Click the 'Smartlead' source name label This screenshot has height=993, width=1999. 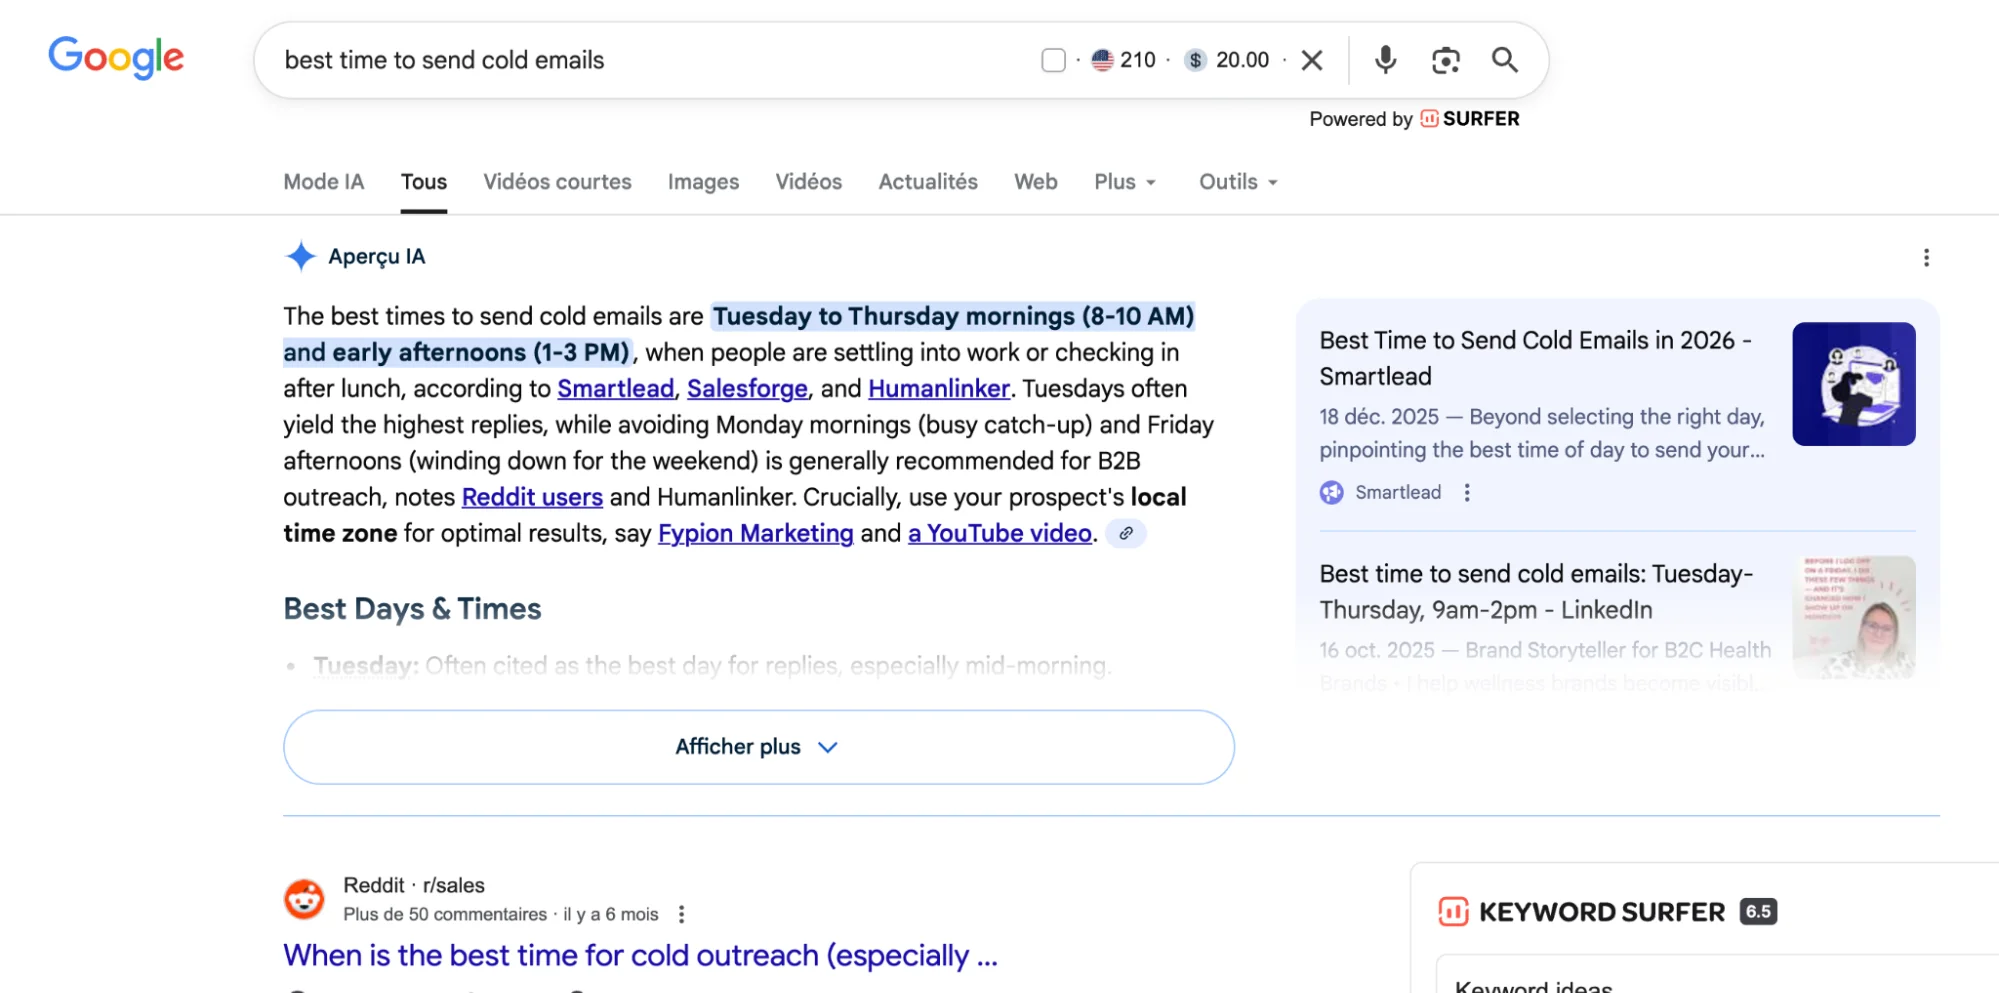(x=1398, y=492)
